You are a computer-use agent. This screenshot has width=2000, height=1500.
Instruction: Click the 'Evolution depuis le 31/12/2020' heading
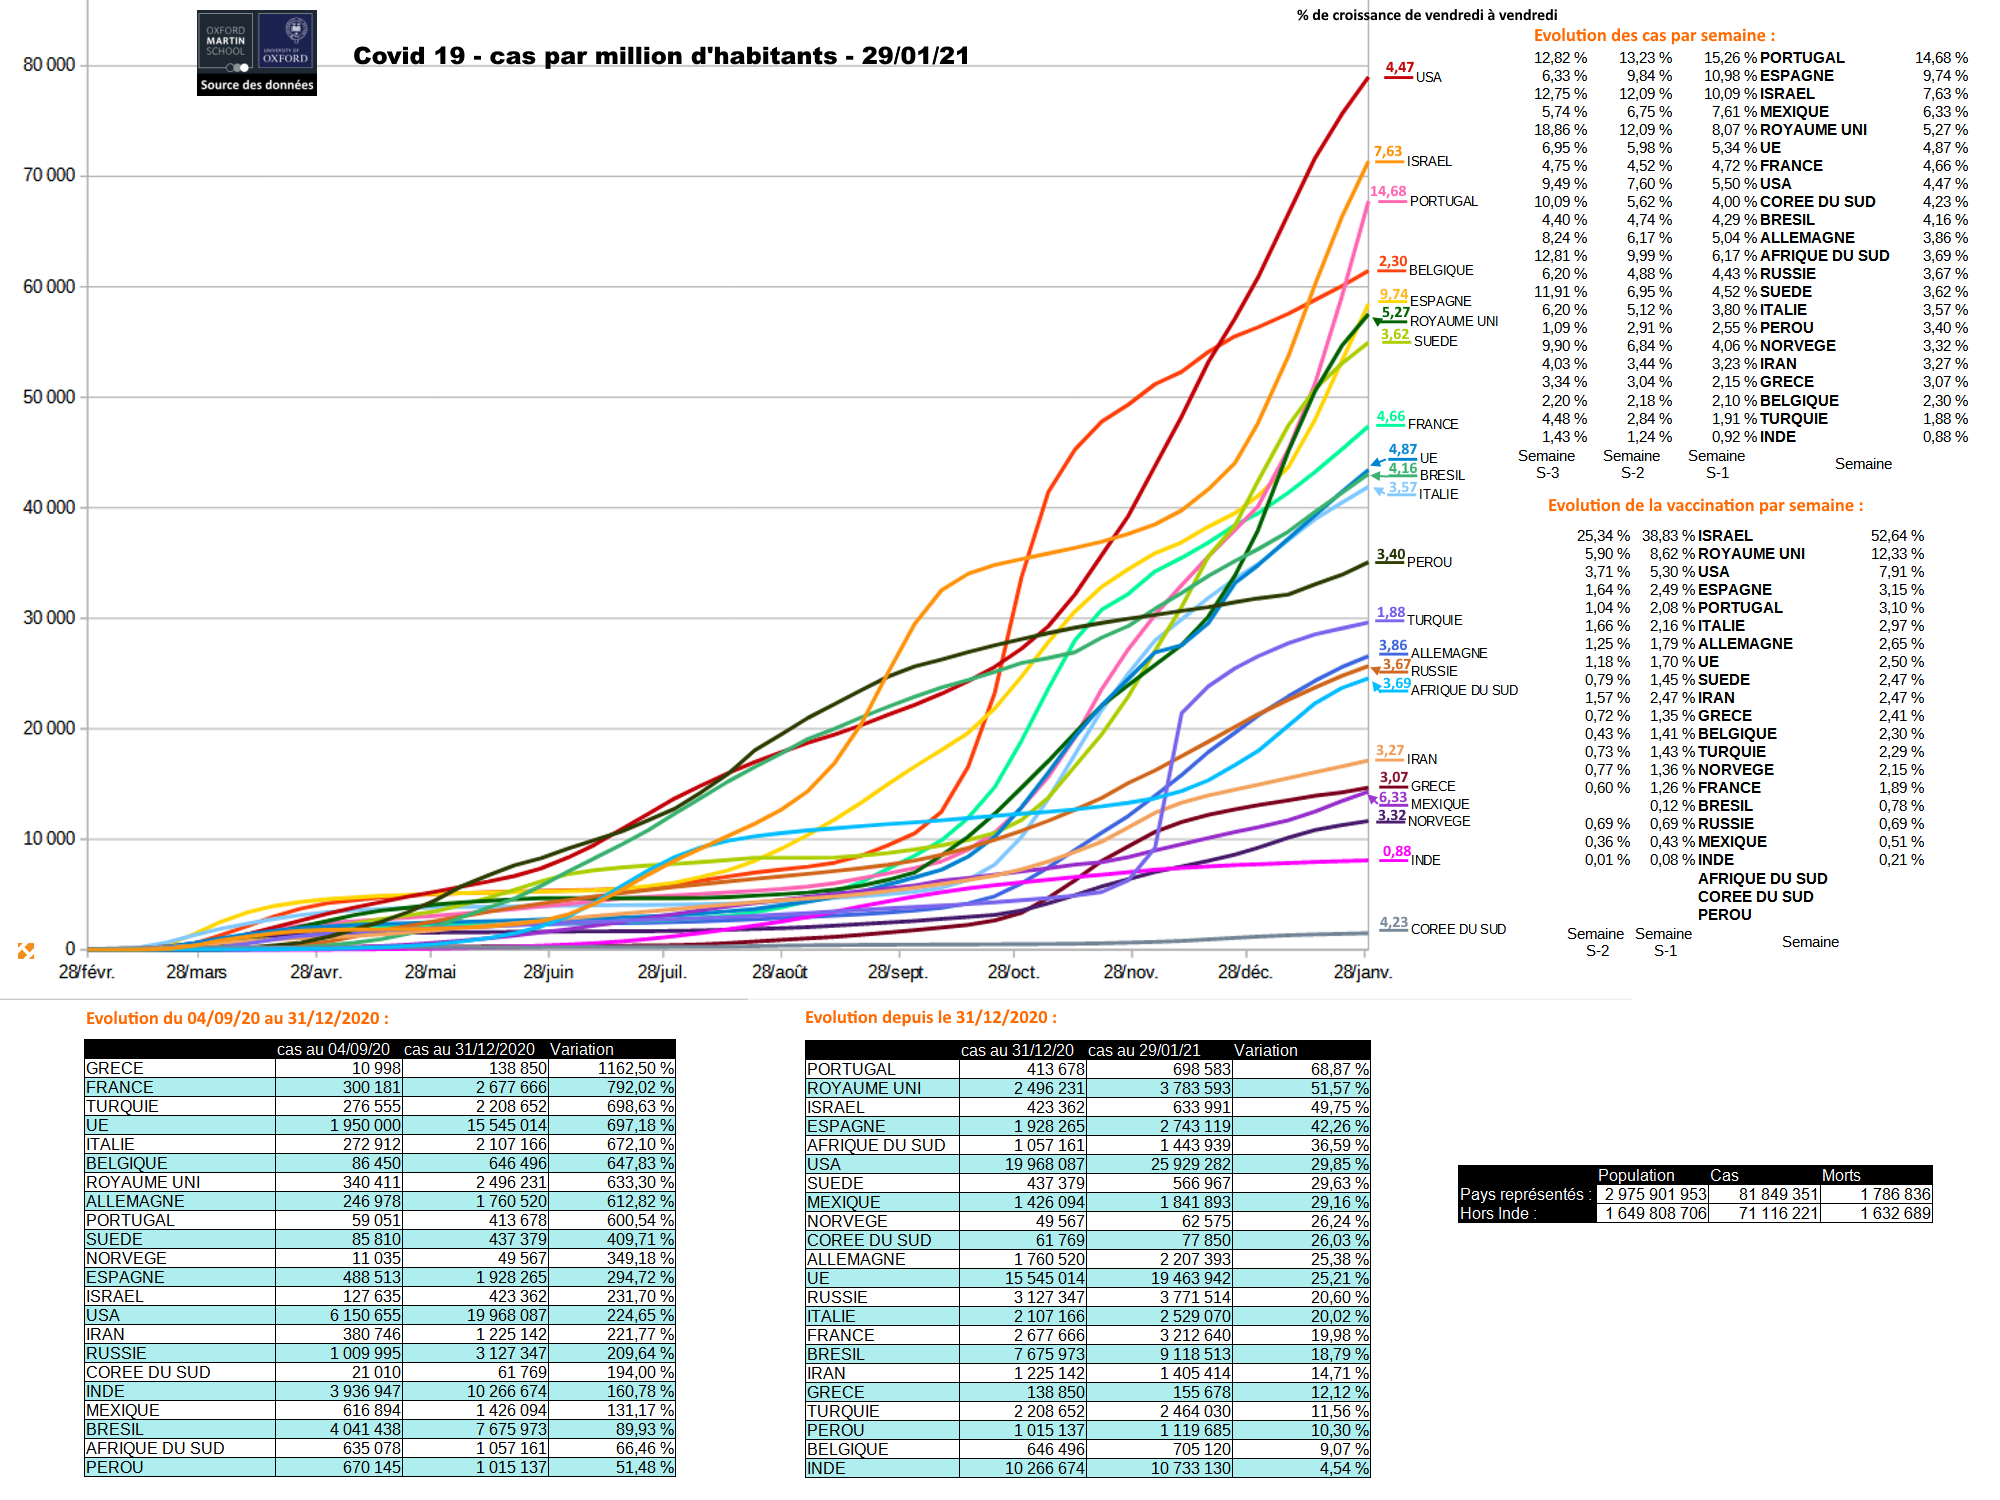[x=930, y=1017]
